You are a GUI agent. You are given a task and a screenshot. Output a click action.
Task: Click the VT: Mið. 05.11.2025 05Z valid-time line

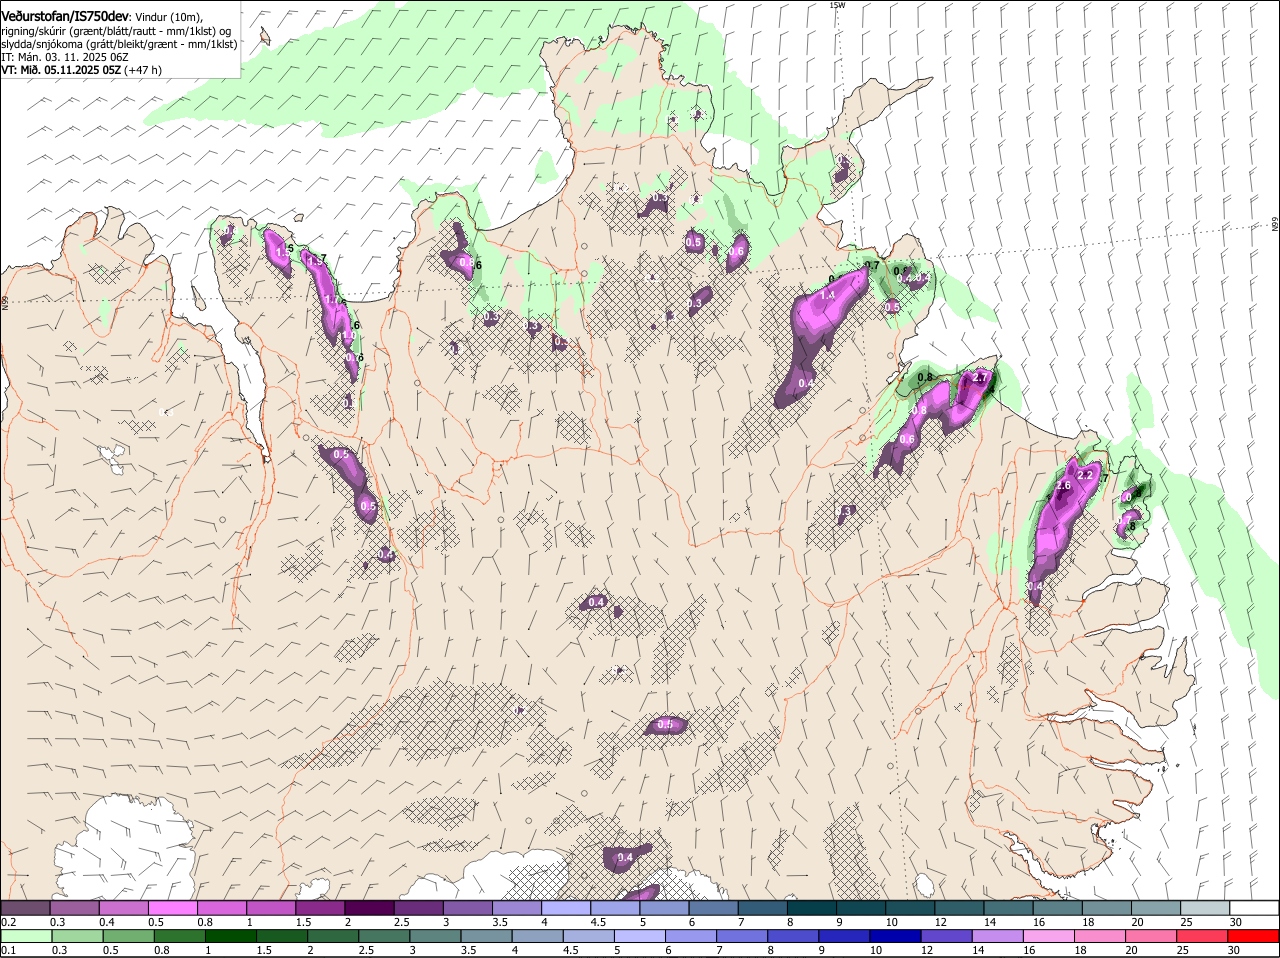tap(82, 70)
